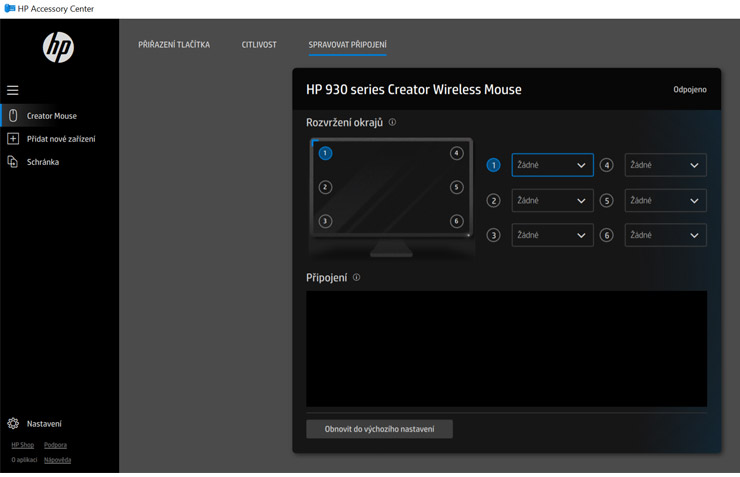This screenshot has width=740, height=477.
Task: Select edge zone 5 on the monitor preview
Action: [456, 187]
